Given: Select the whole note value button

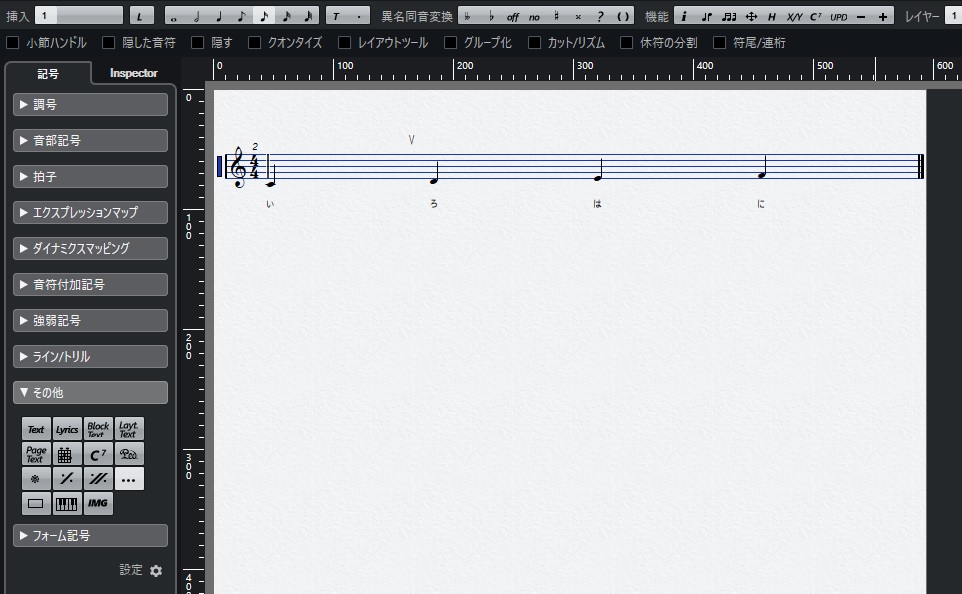Looking at the screenshot, I should pos(175,17).
